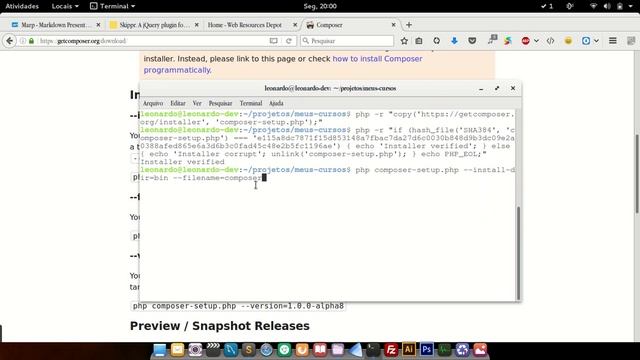The width and height of the screenshot is (640, 360).
Task: Open Atividades overview in top bar
Action: (x=22, y=6)
